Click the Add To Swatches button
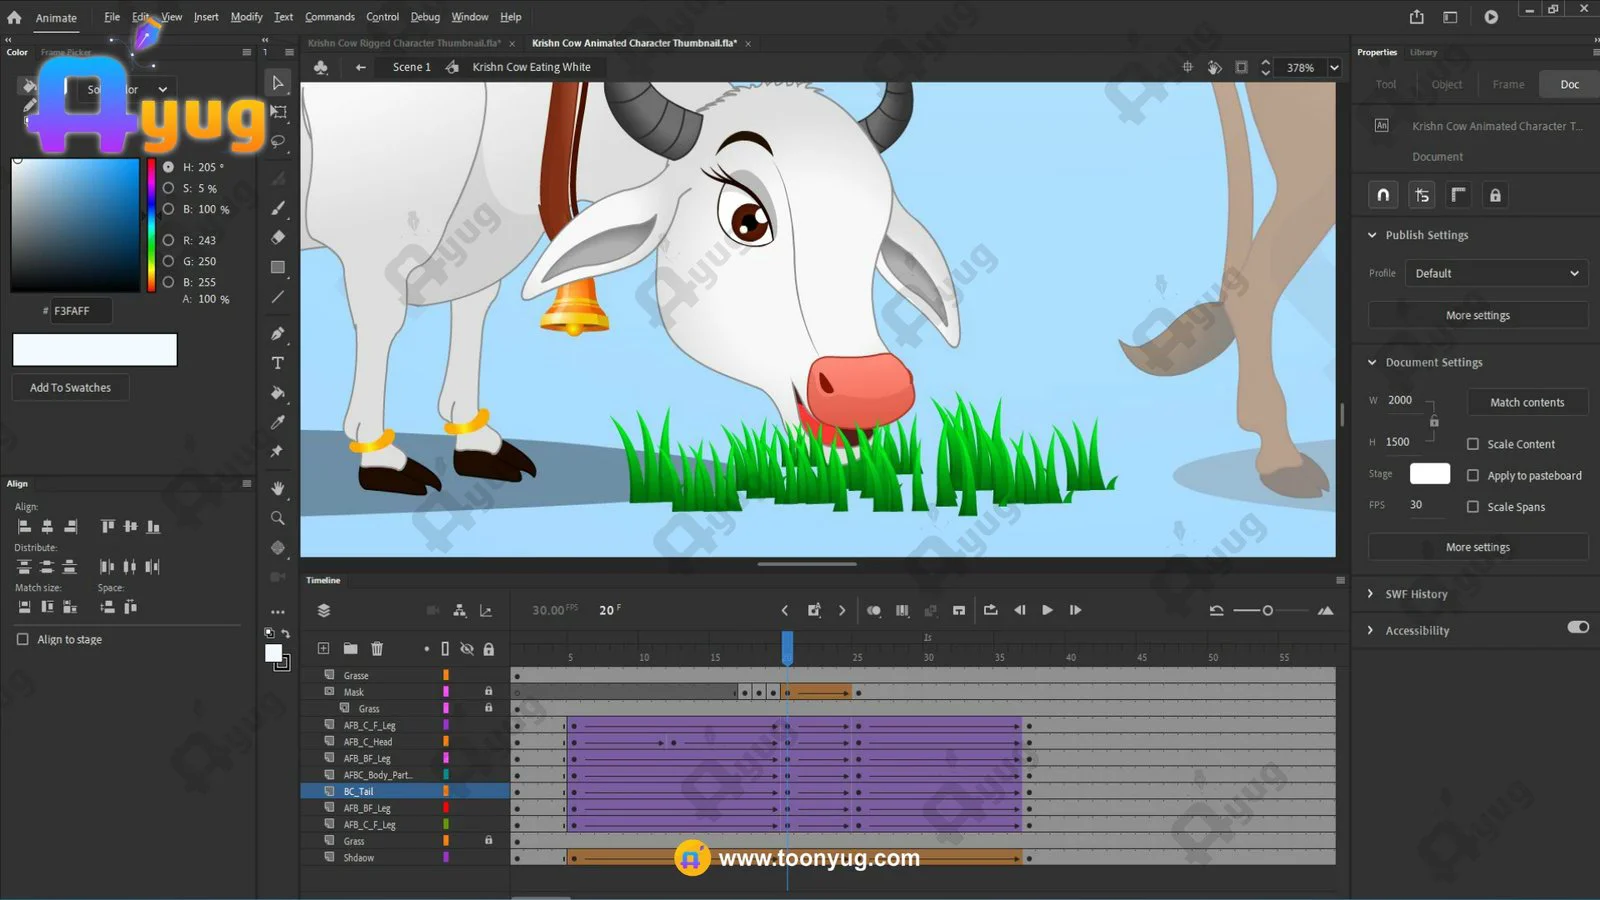The height and width of the screenshot is (900, 1600). click(x=70, y=388)
